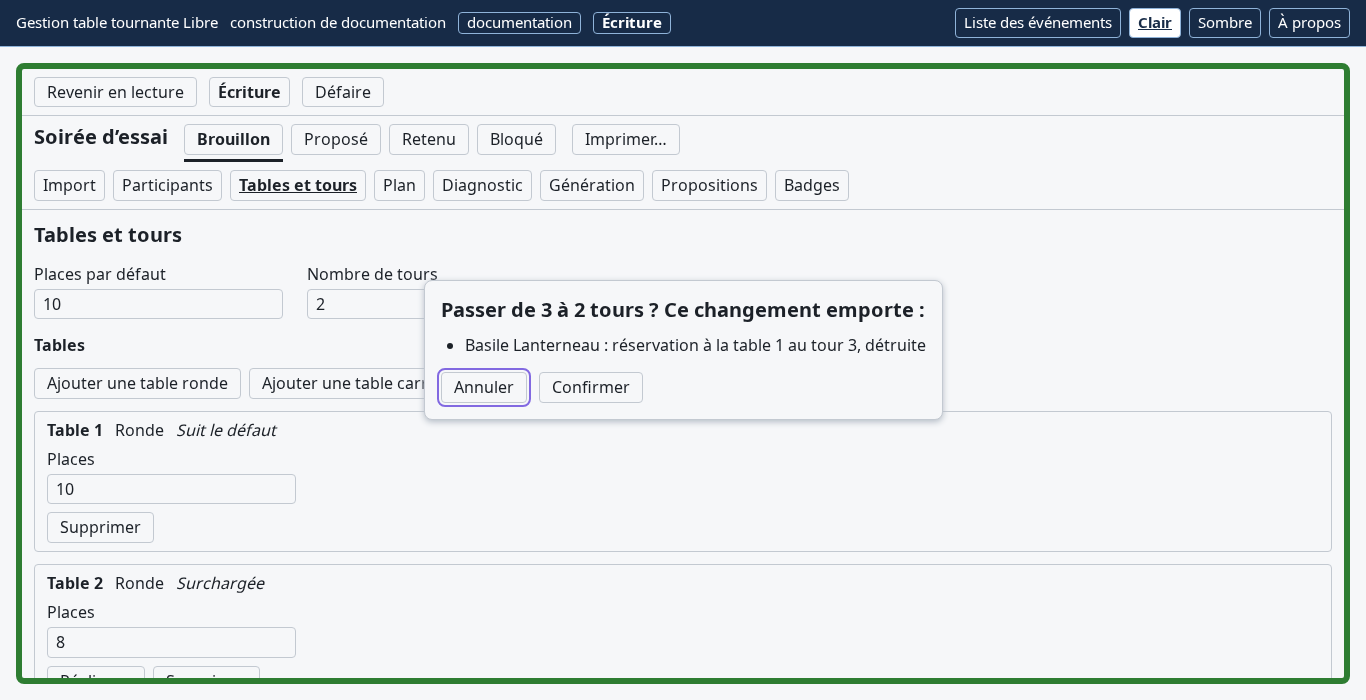Open the Diagnostic tab
This screenshot has height=700, width=1366.
point(482,185)
